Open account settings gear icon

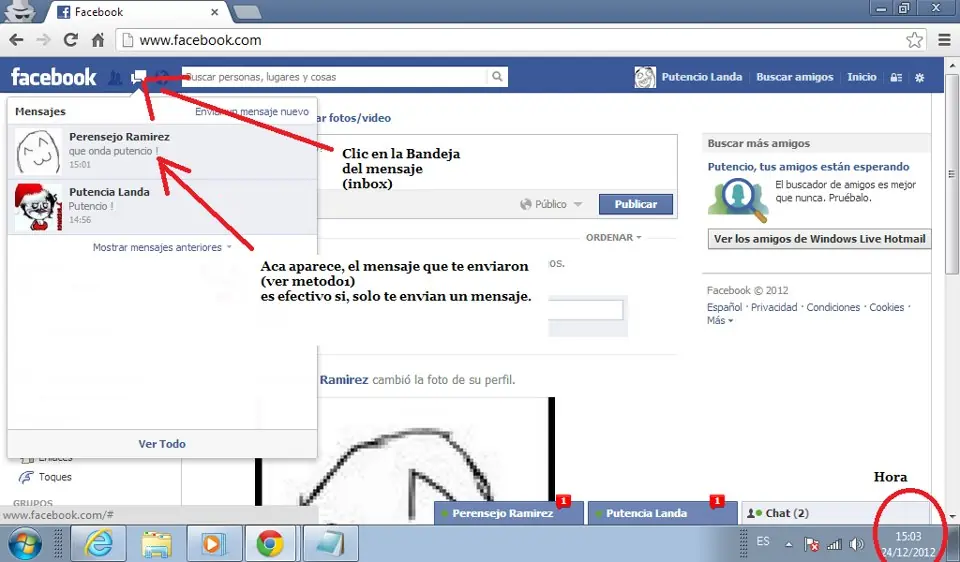920,78
